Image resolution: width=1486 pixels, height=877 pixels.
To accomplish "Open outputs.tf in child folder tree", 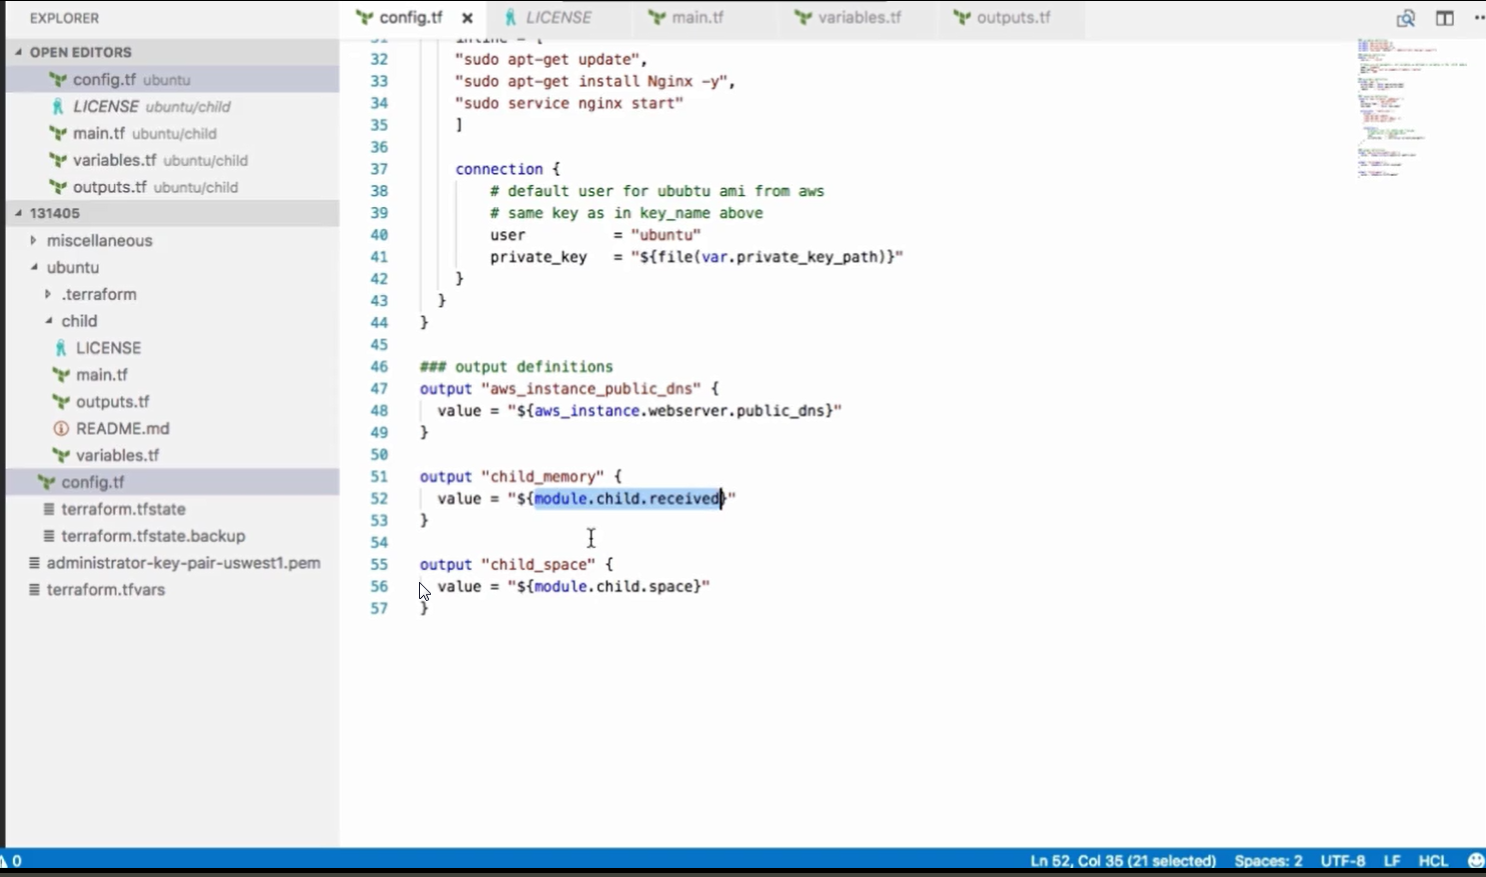I will (172, 403).
